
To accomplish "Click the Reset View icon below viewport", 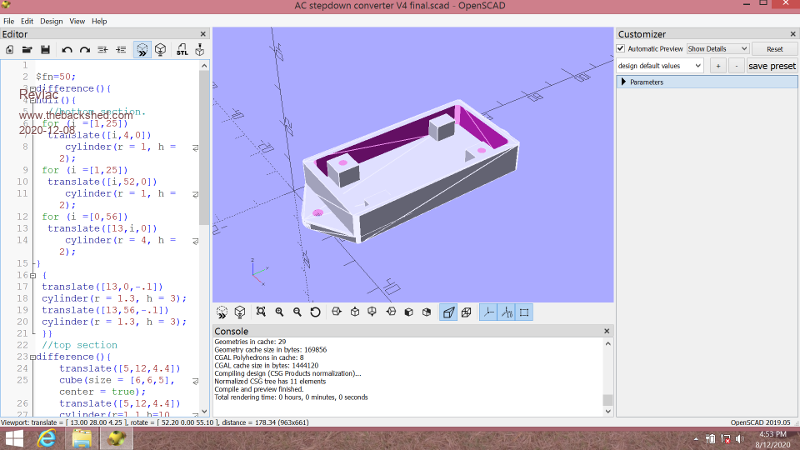I will pyautogui.click(x=316, y=312).
